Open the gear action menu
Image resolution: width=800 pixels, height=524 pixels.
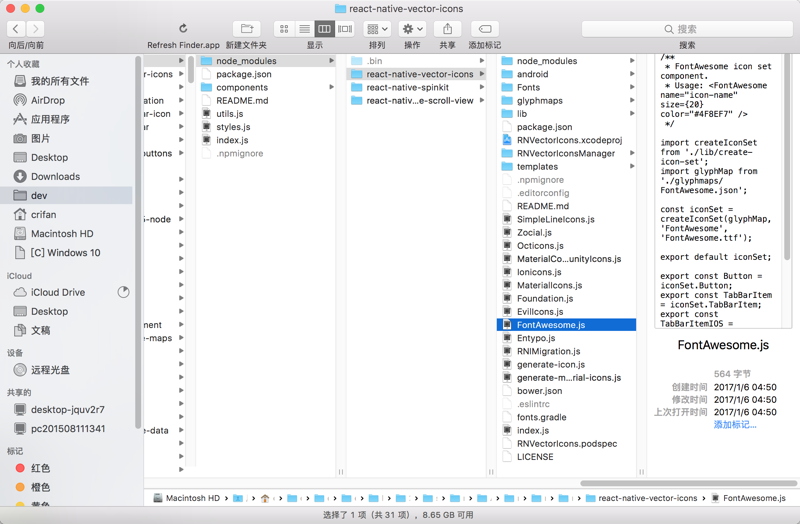412,29
